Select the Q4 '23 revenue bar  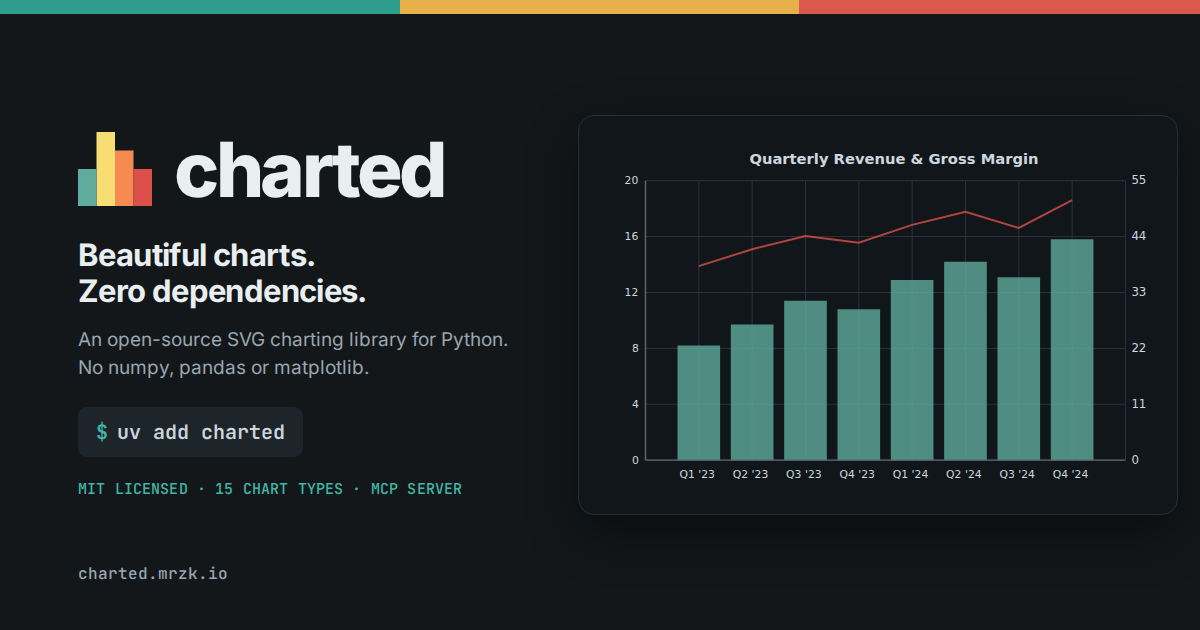[x=859, y=385]
